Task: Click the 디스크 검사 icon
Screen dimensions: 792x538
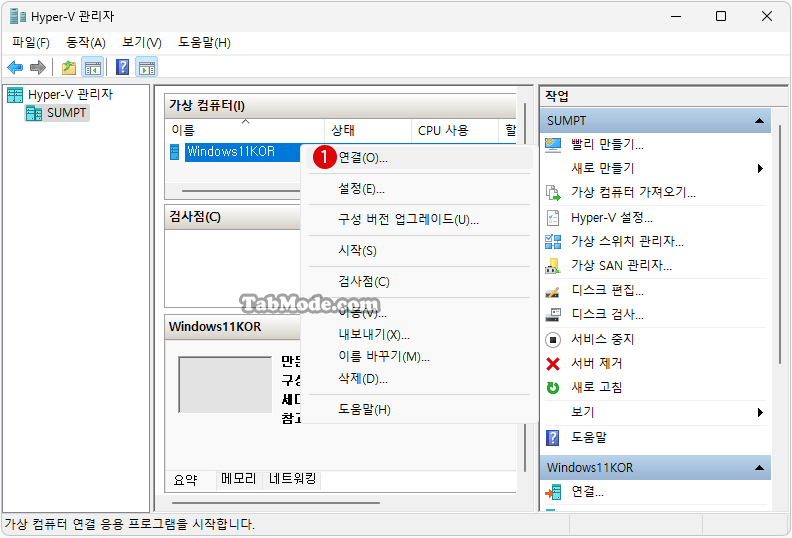Action: pos(553,315)
